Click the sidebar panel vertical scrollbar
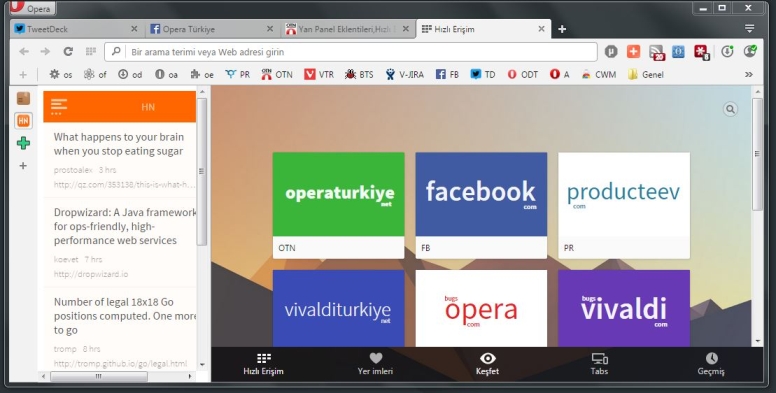The width and height of the screenshot is (776, 393). [x=201, y=171]
